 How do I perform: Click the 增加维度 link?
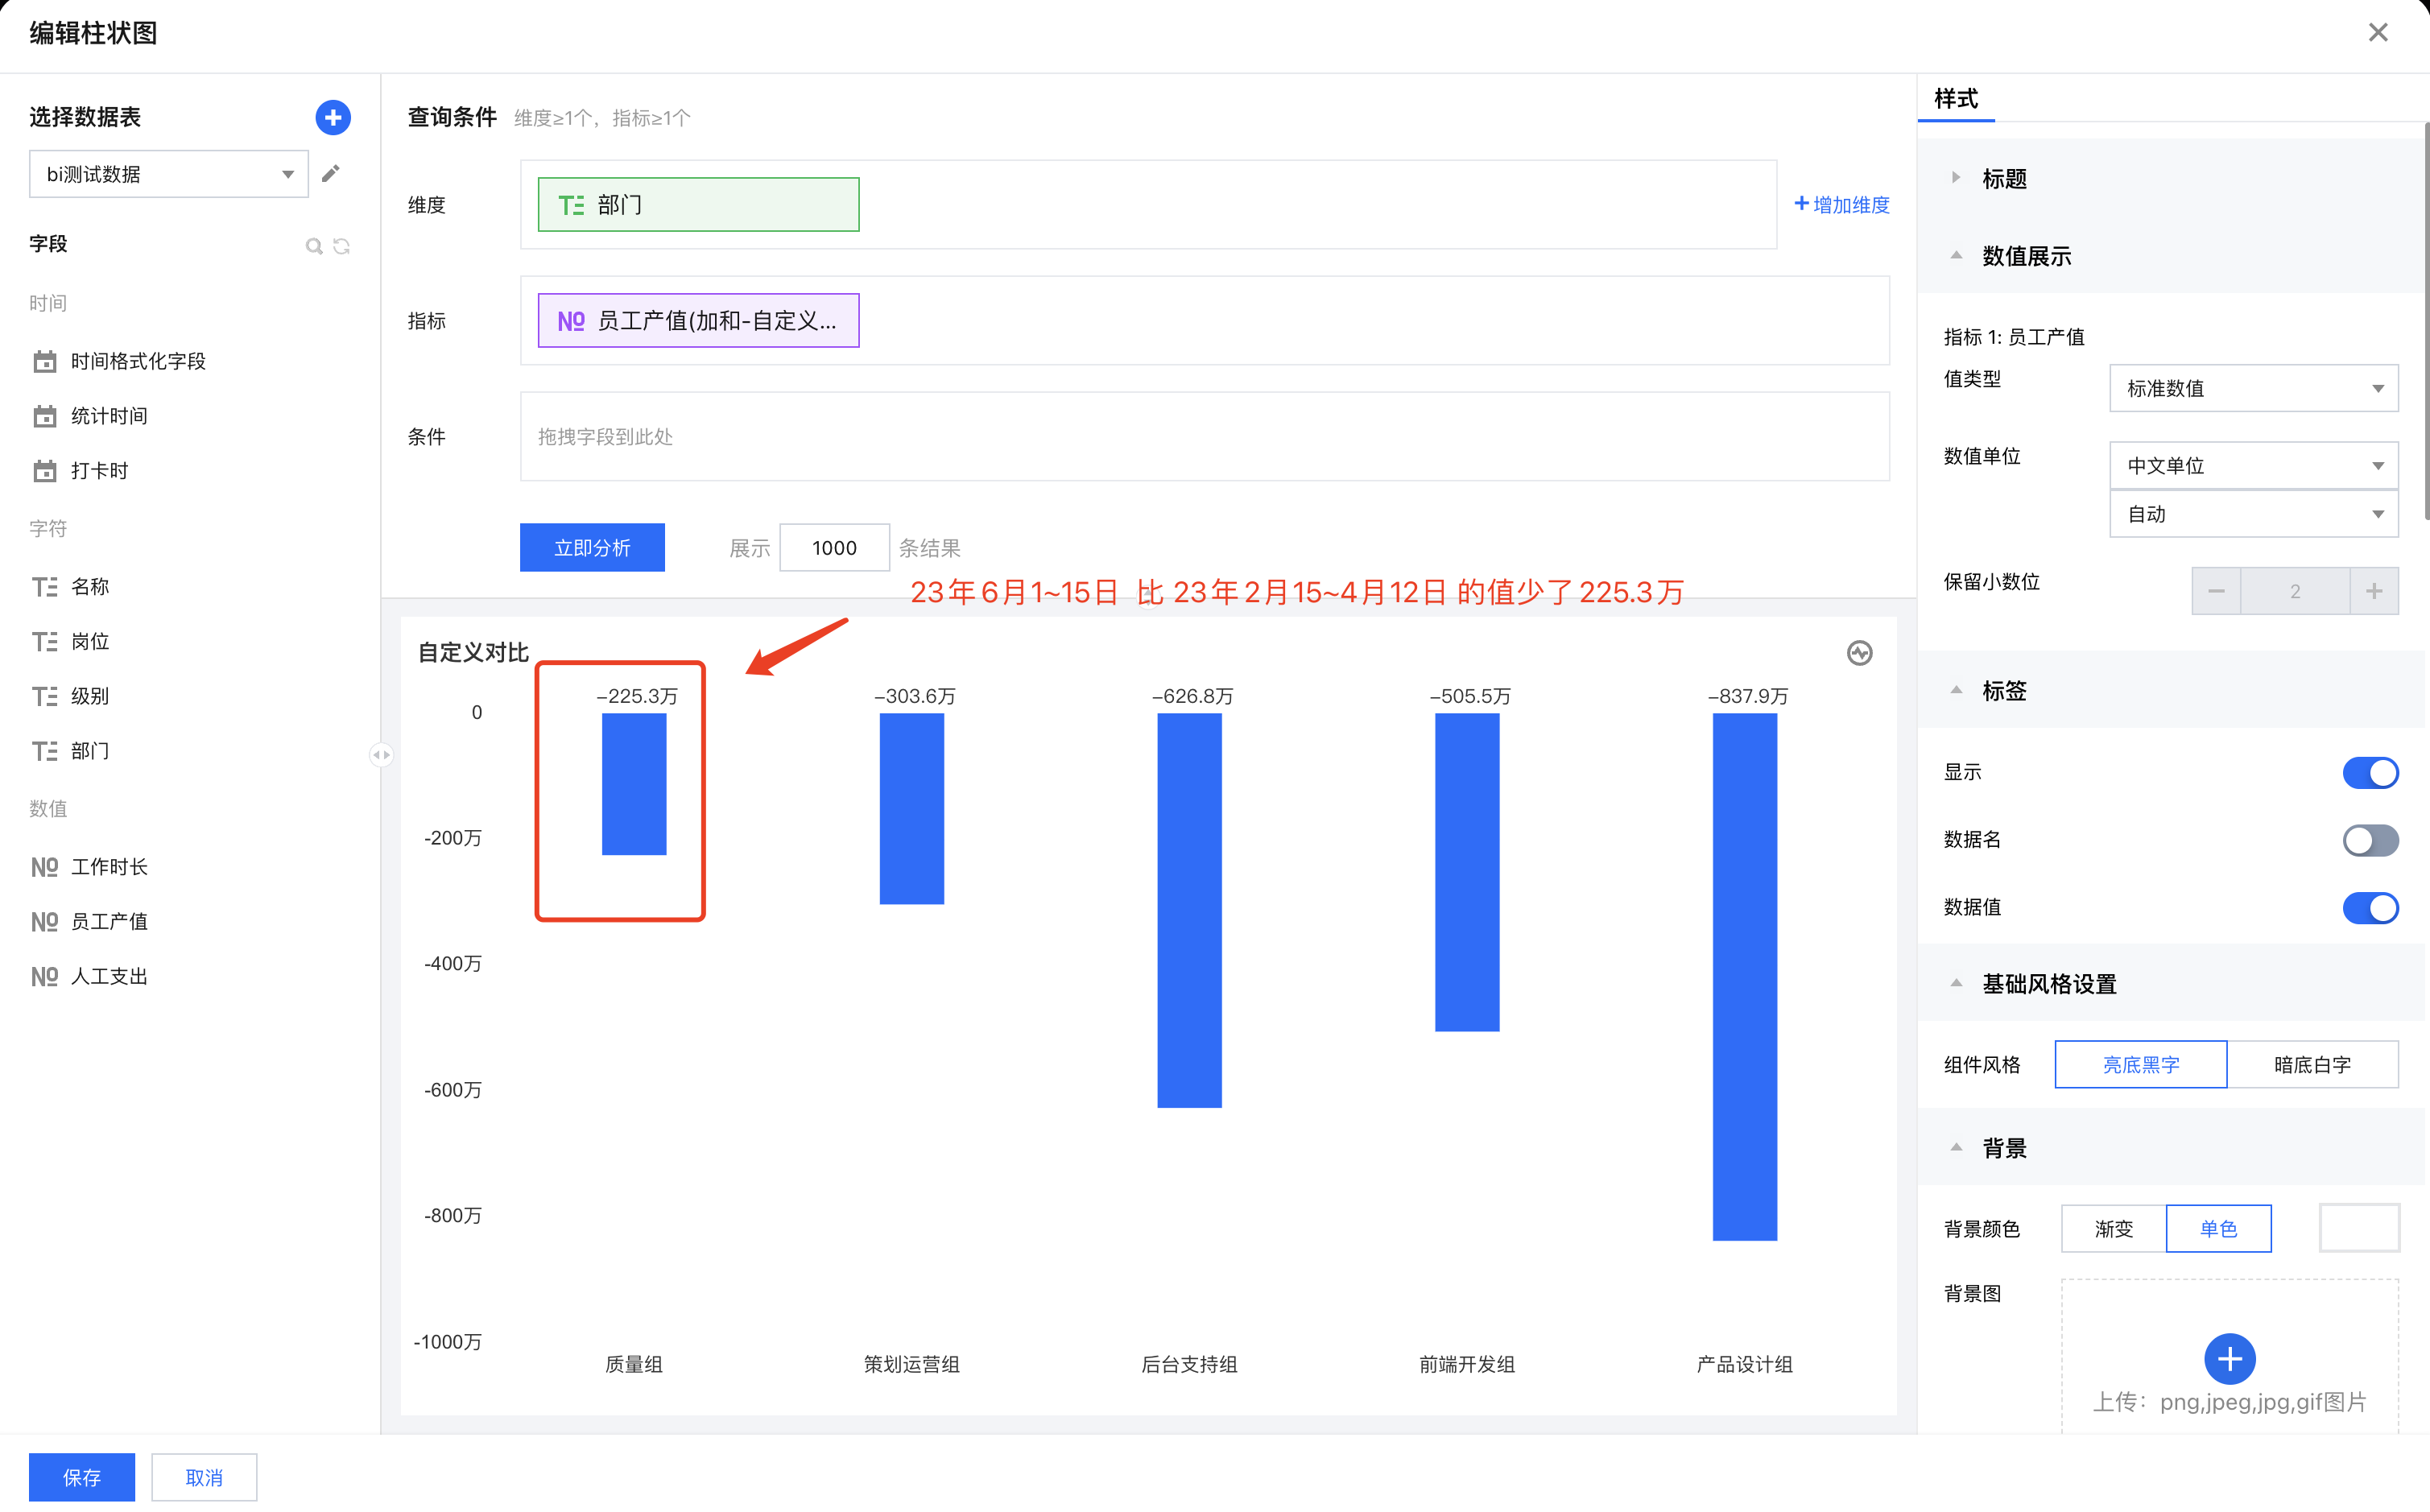[1842, 205]
